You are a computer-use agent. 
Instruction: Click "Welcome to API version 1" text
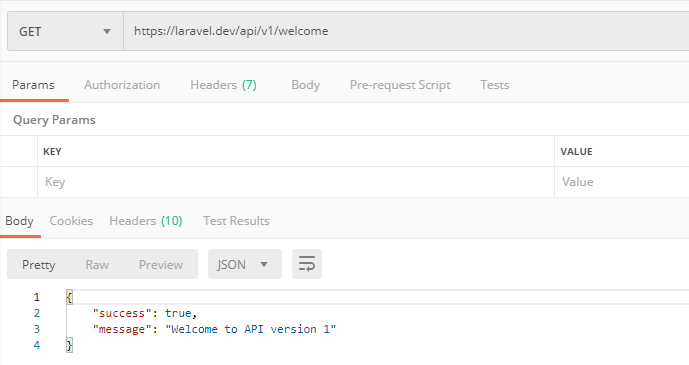click(250, 329)
